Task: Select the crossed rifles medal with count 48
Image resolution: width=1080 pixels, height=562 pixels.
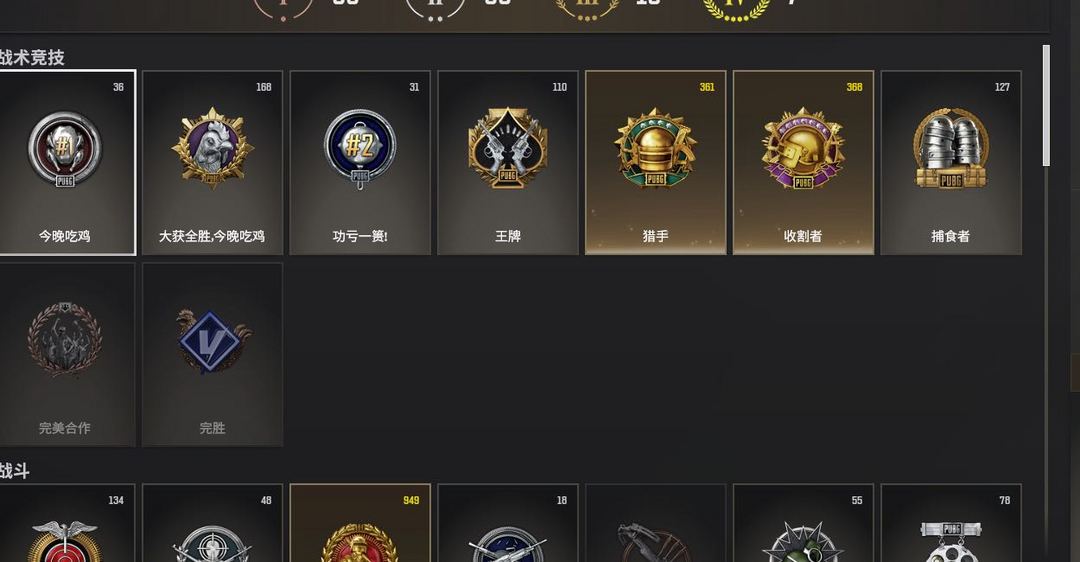Action: [x=212, y=523]
